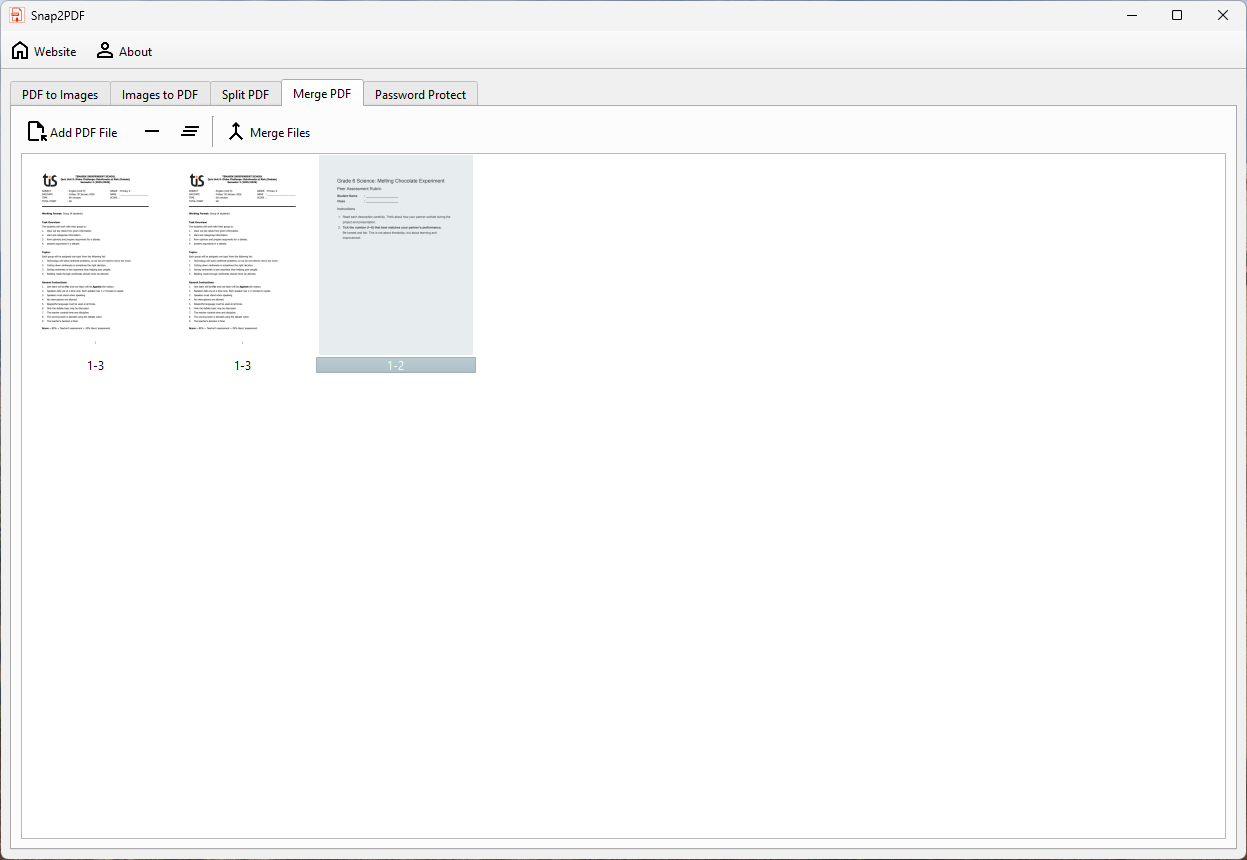This screenshot has width=1247, height=860.
Task: Click the stacked-lines clear list icon
Action: (190, 132)
